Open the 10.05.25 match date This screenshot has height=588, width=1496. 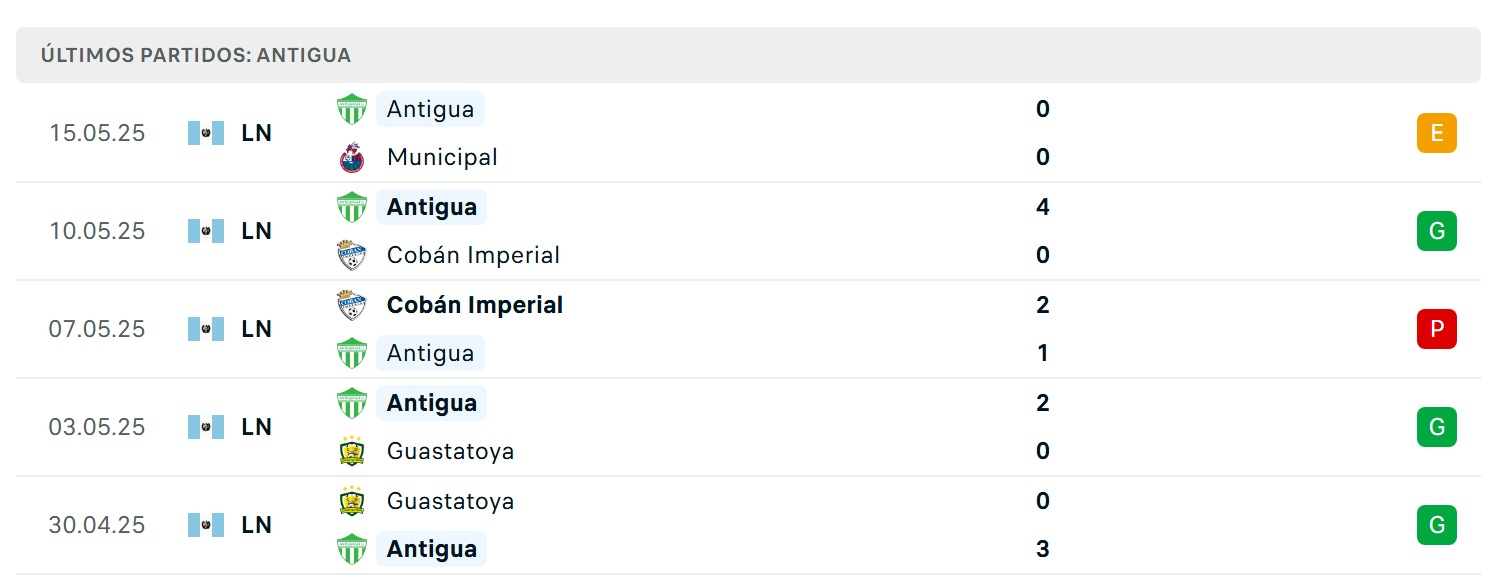click(x=97, y=231)
